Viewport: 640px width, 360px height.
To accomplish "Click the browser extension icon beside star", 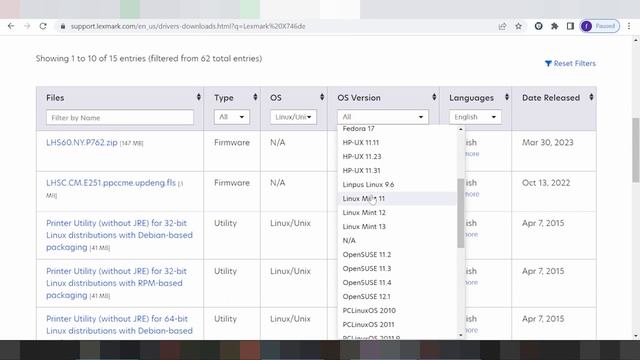I will (538, 26).
